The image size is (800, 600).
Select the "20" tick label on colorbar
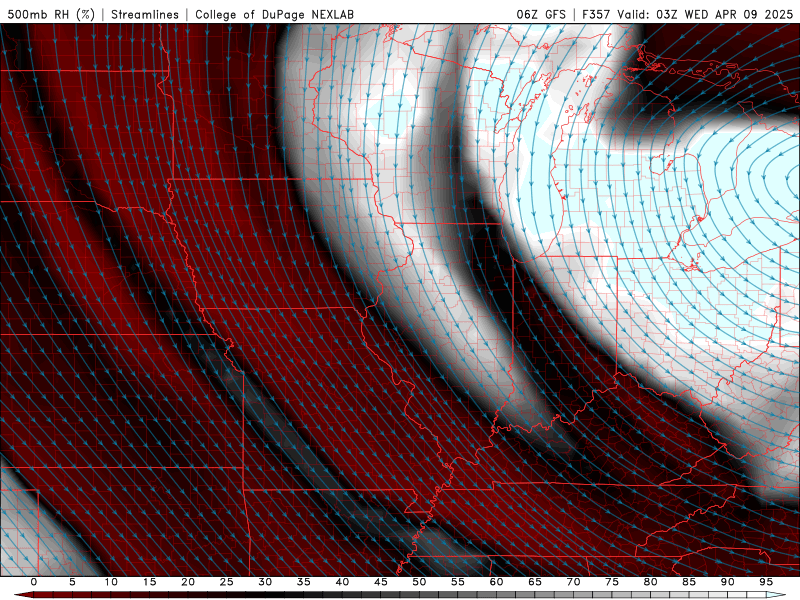tap(188, 582)
